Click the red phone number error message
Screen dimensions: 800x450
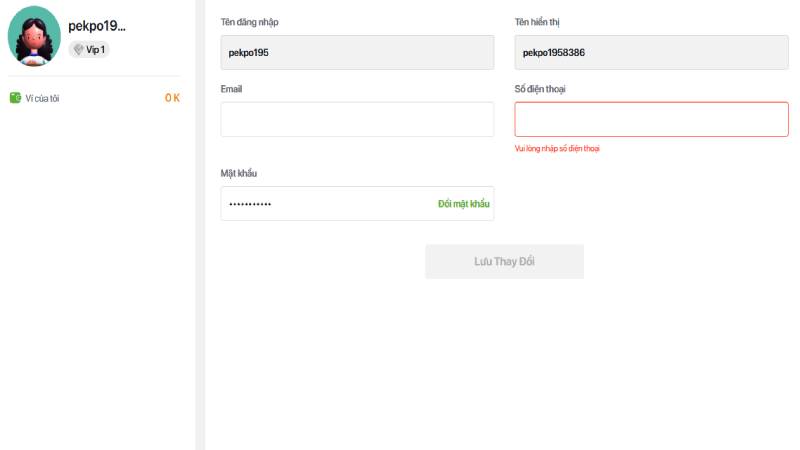pos(557,148)
